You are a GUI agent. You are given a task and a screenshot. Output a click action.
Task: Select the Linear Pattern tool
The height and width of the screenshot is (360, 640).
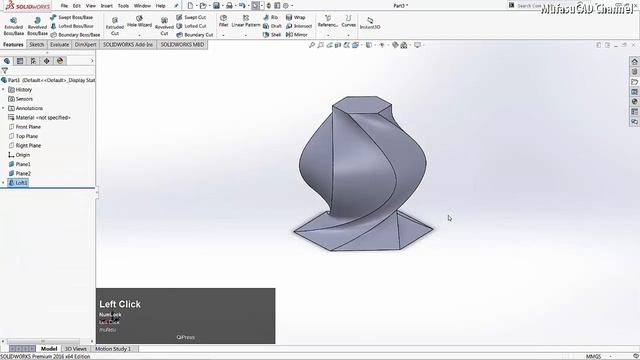246,21
